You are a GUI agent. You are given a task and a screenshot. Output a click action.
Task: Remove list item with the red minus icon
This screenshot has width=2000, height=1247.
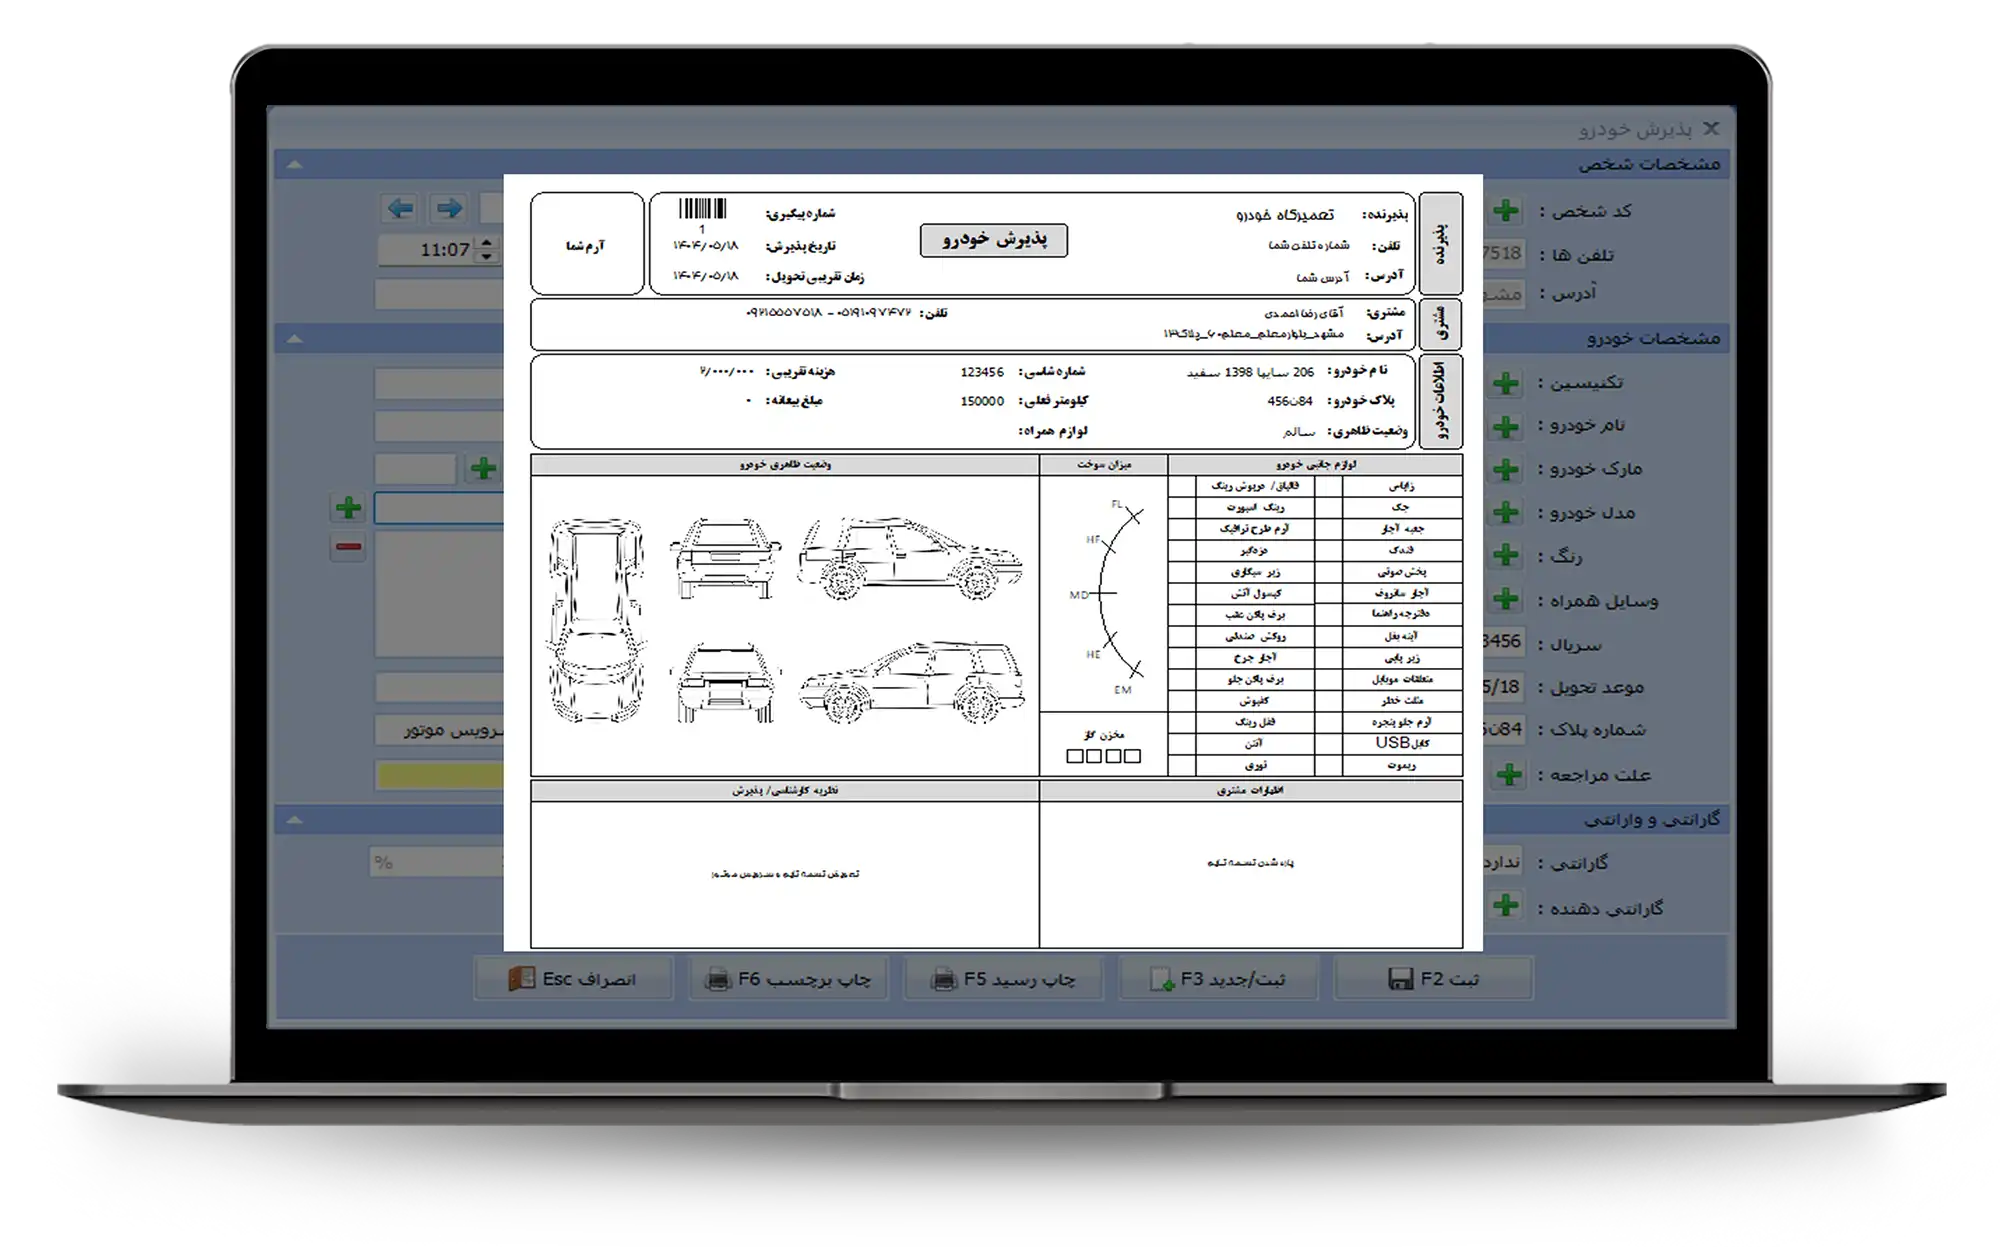click(348, 547)
